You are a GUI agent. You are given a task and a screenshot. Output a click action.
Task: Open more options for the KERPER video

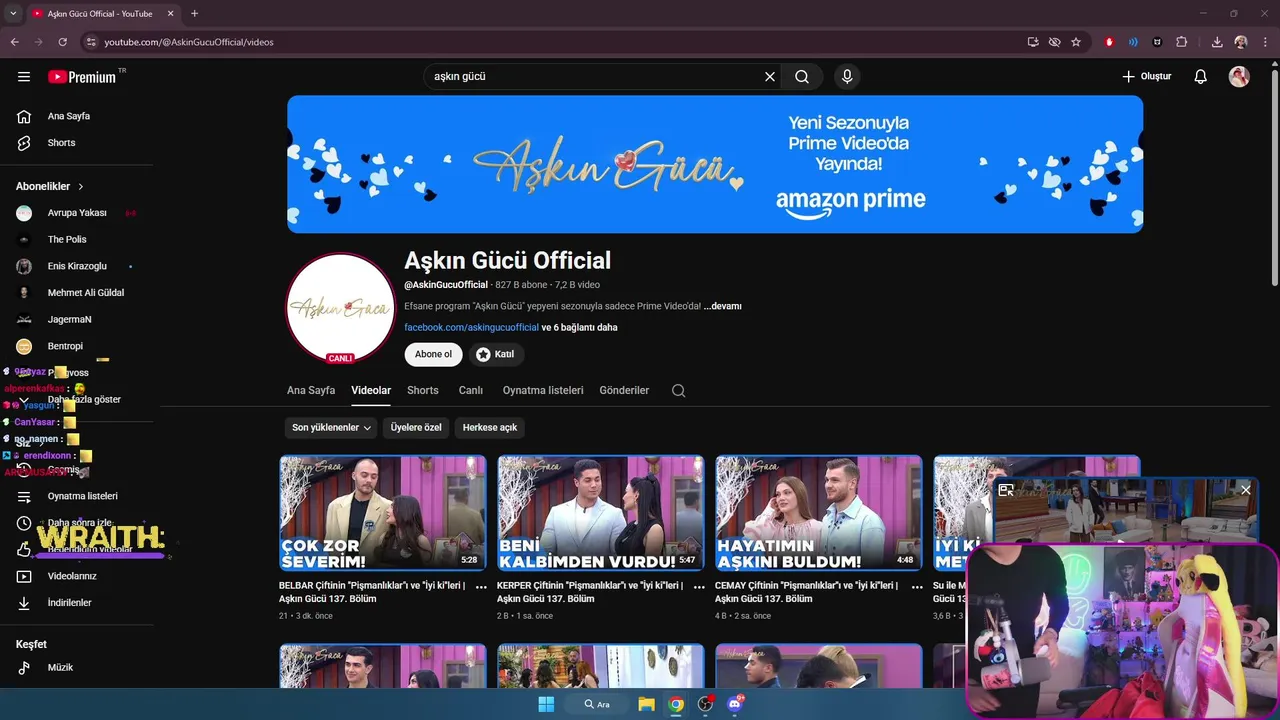tap(699, 587)
